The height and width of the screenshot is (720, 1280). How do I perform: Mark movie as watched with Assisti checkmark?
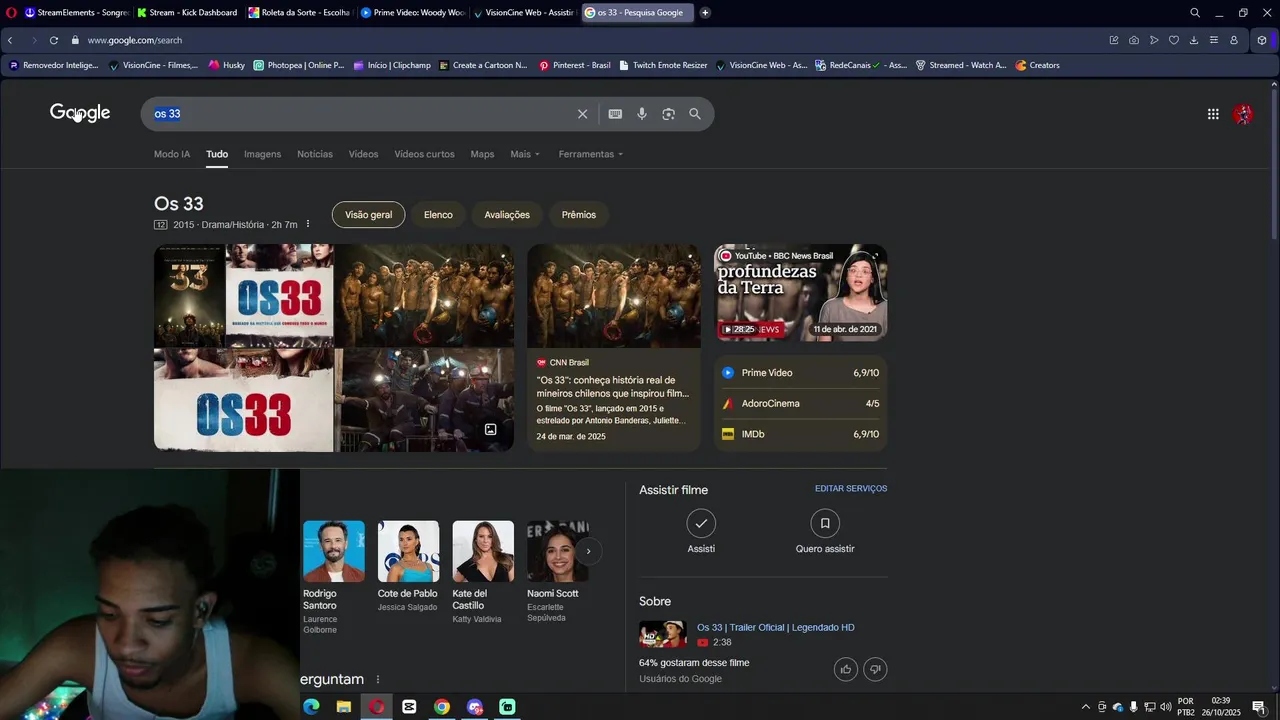[701, 523]
